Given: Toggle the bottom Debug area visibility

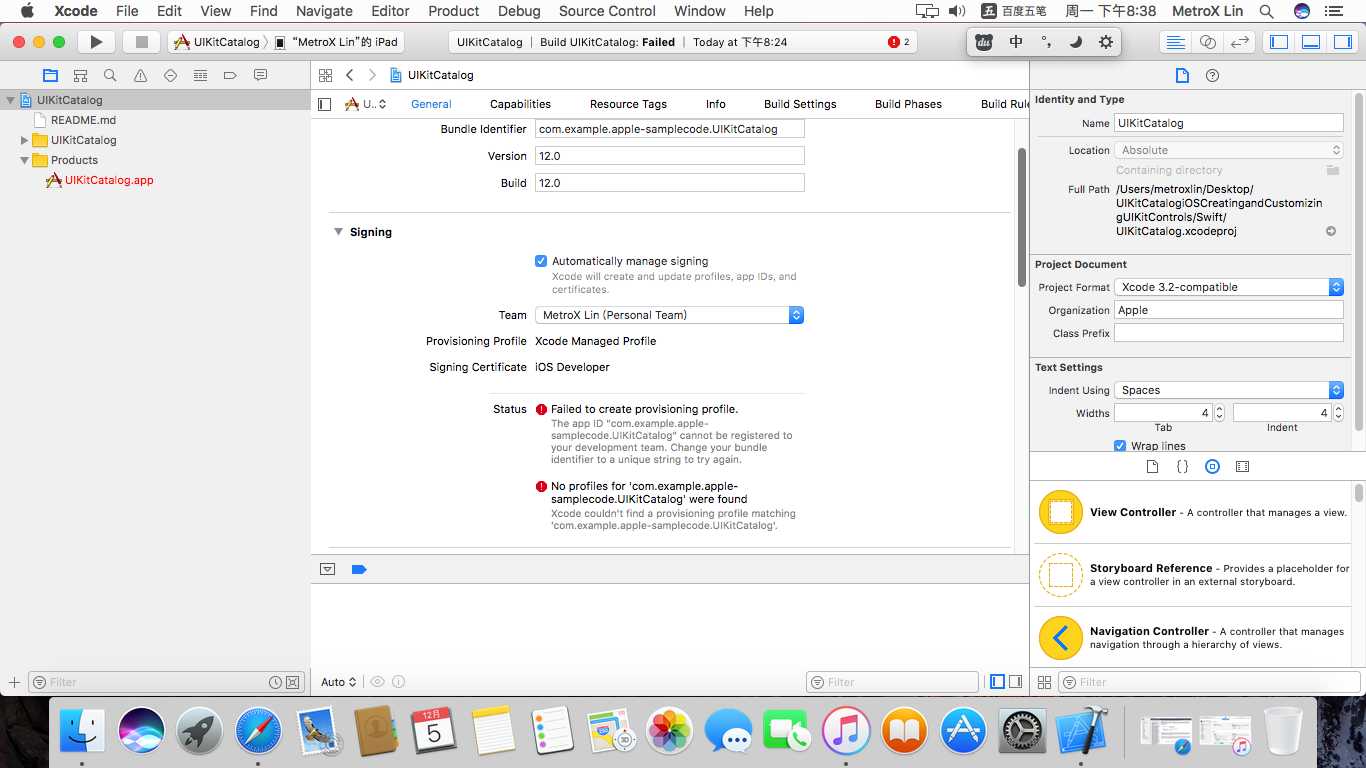Looking at the screenshot, I should [1311, 42].
